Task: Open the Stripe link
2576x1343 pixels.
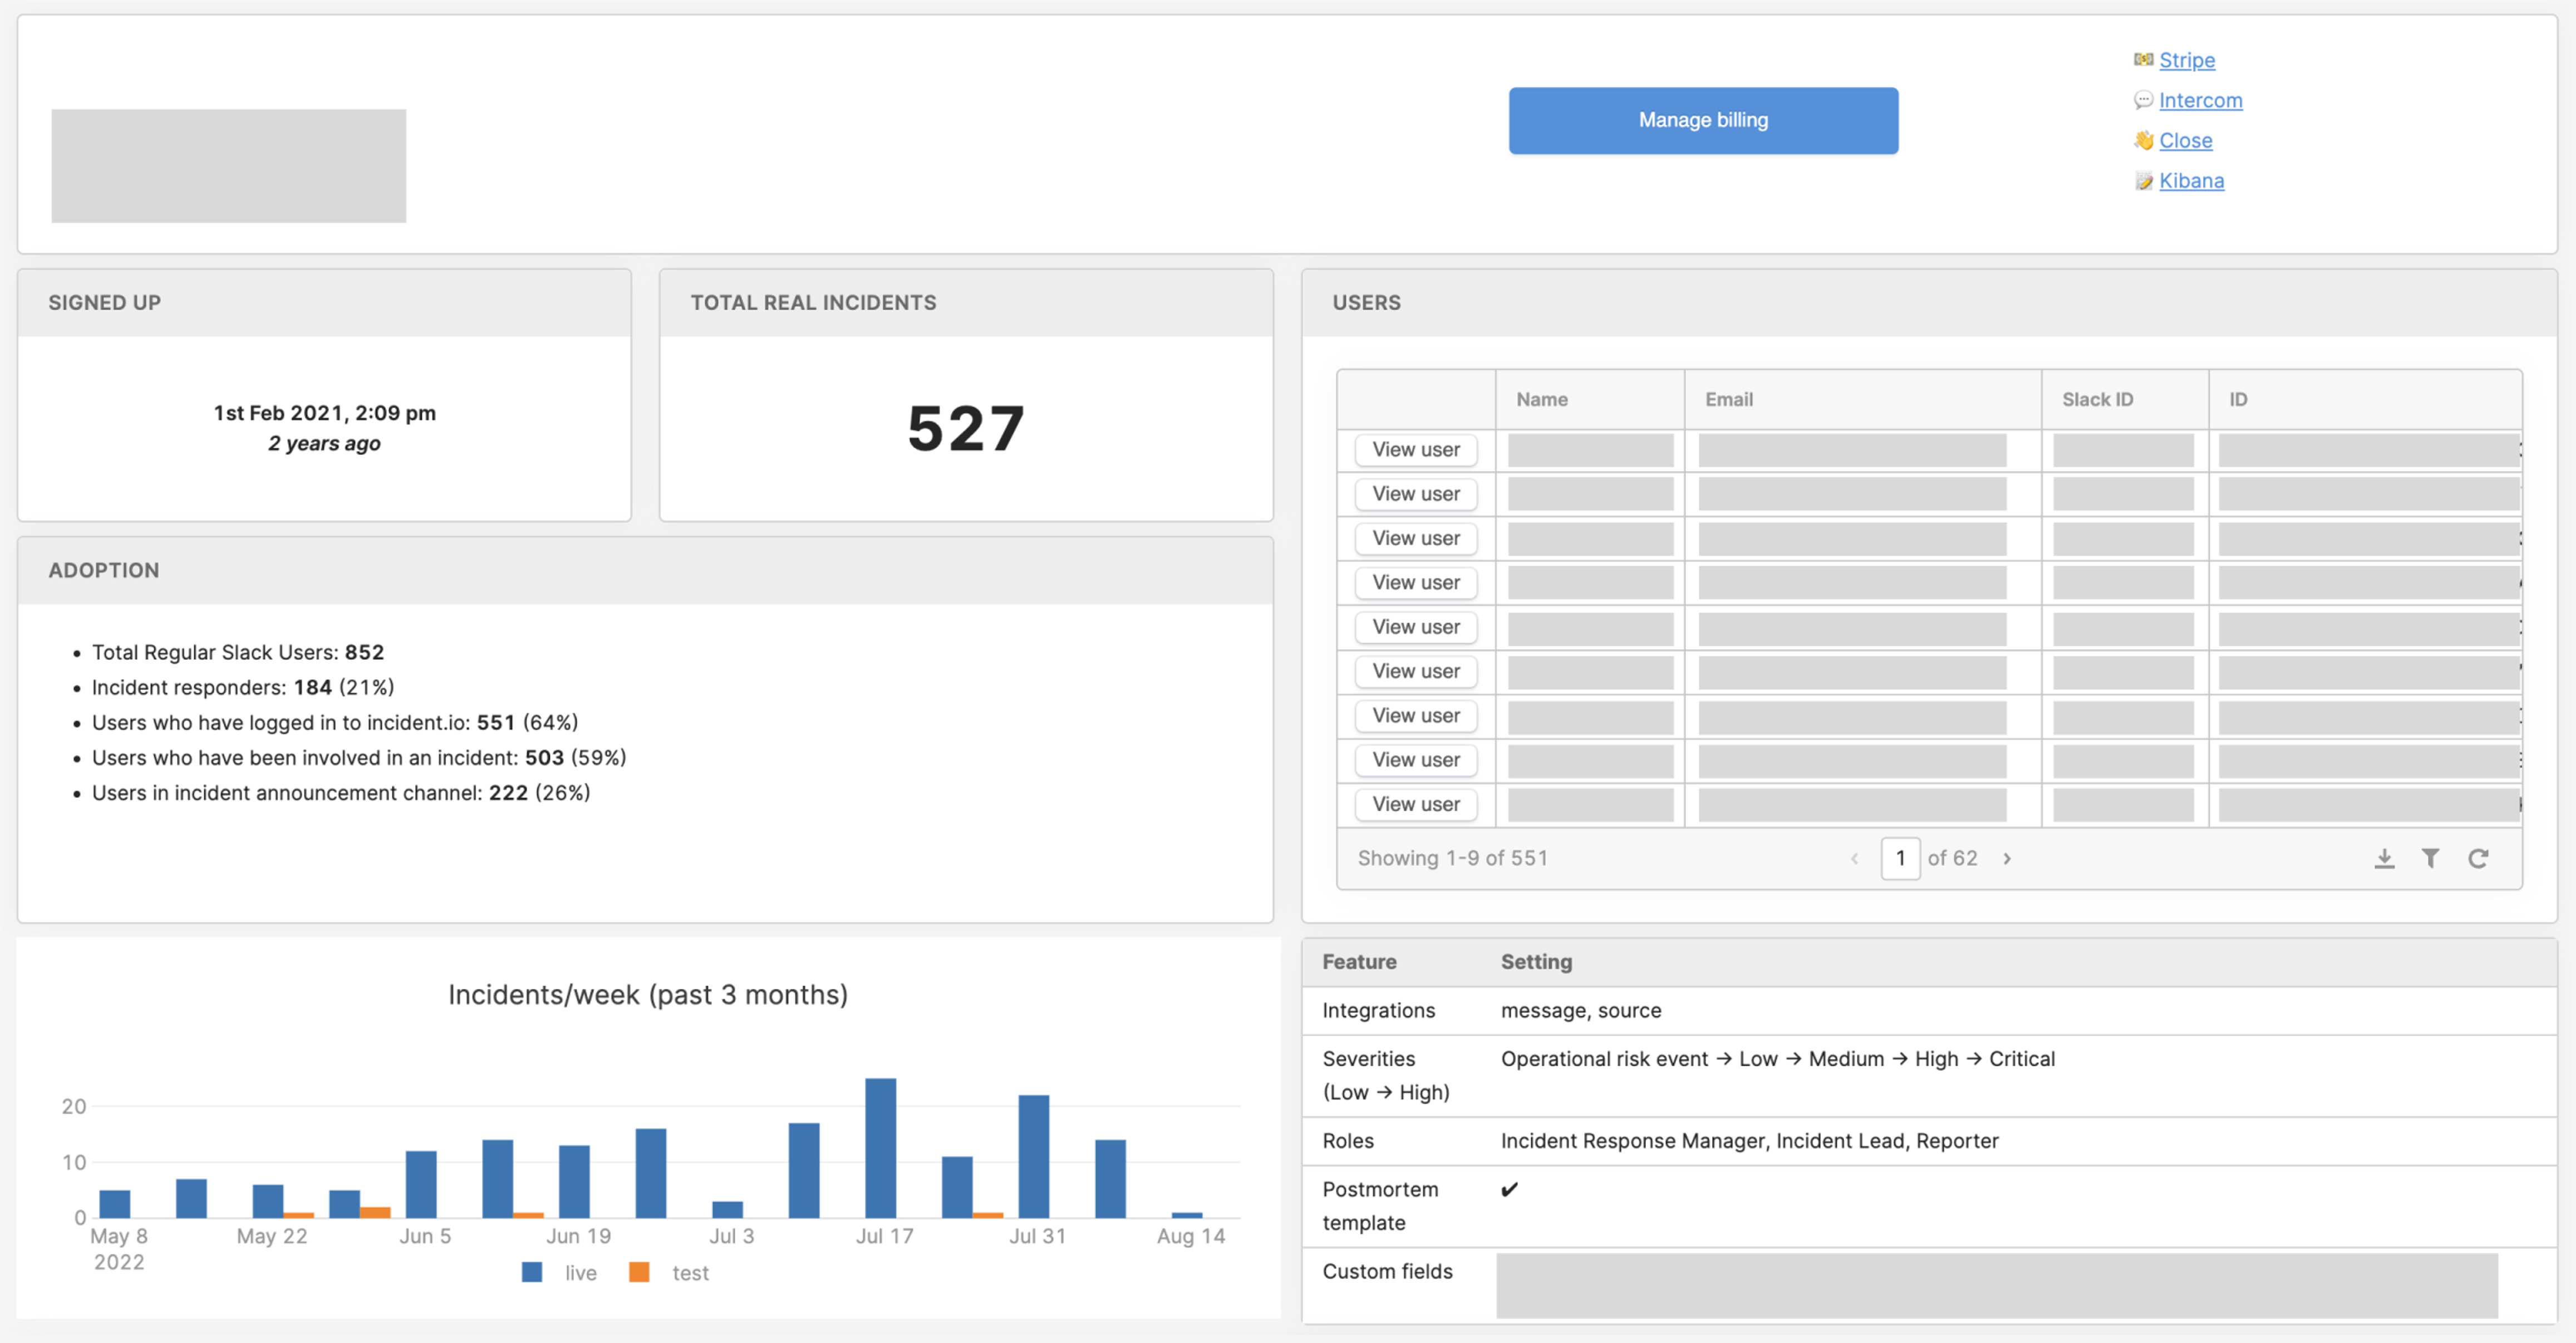Action: tap(2186, 60)
